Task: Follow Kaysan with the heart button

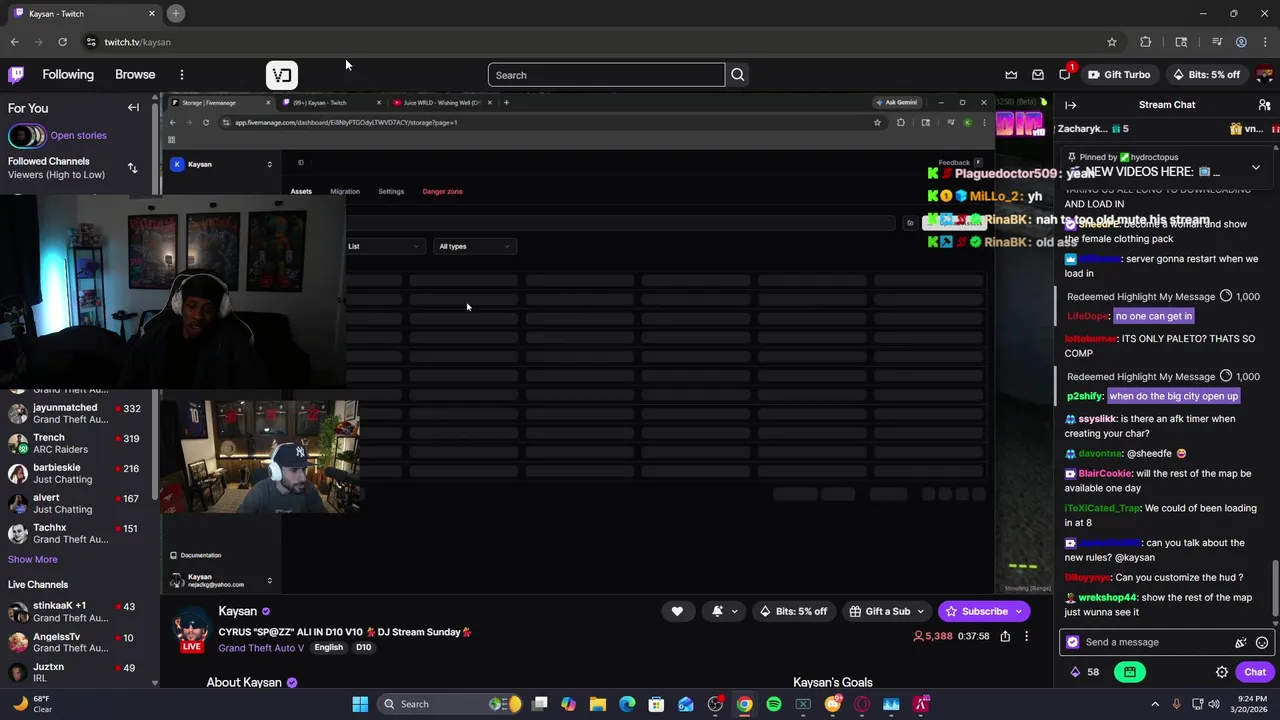Action: pos(677,611)
